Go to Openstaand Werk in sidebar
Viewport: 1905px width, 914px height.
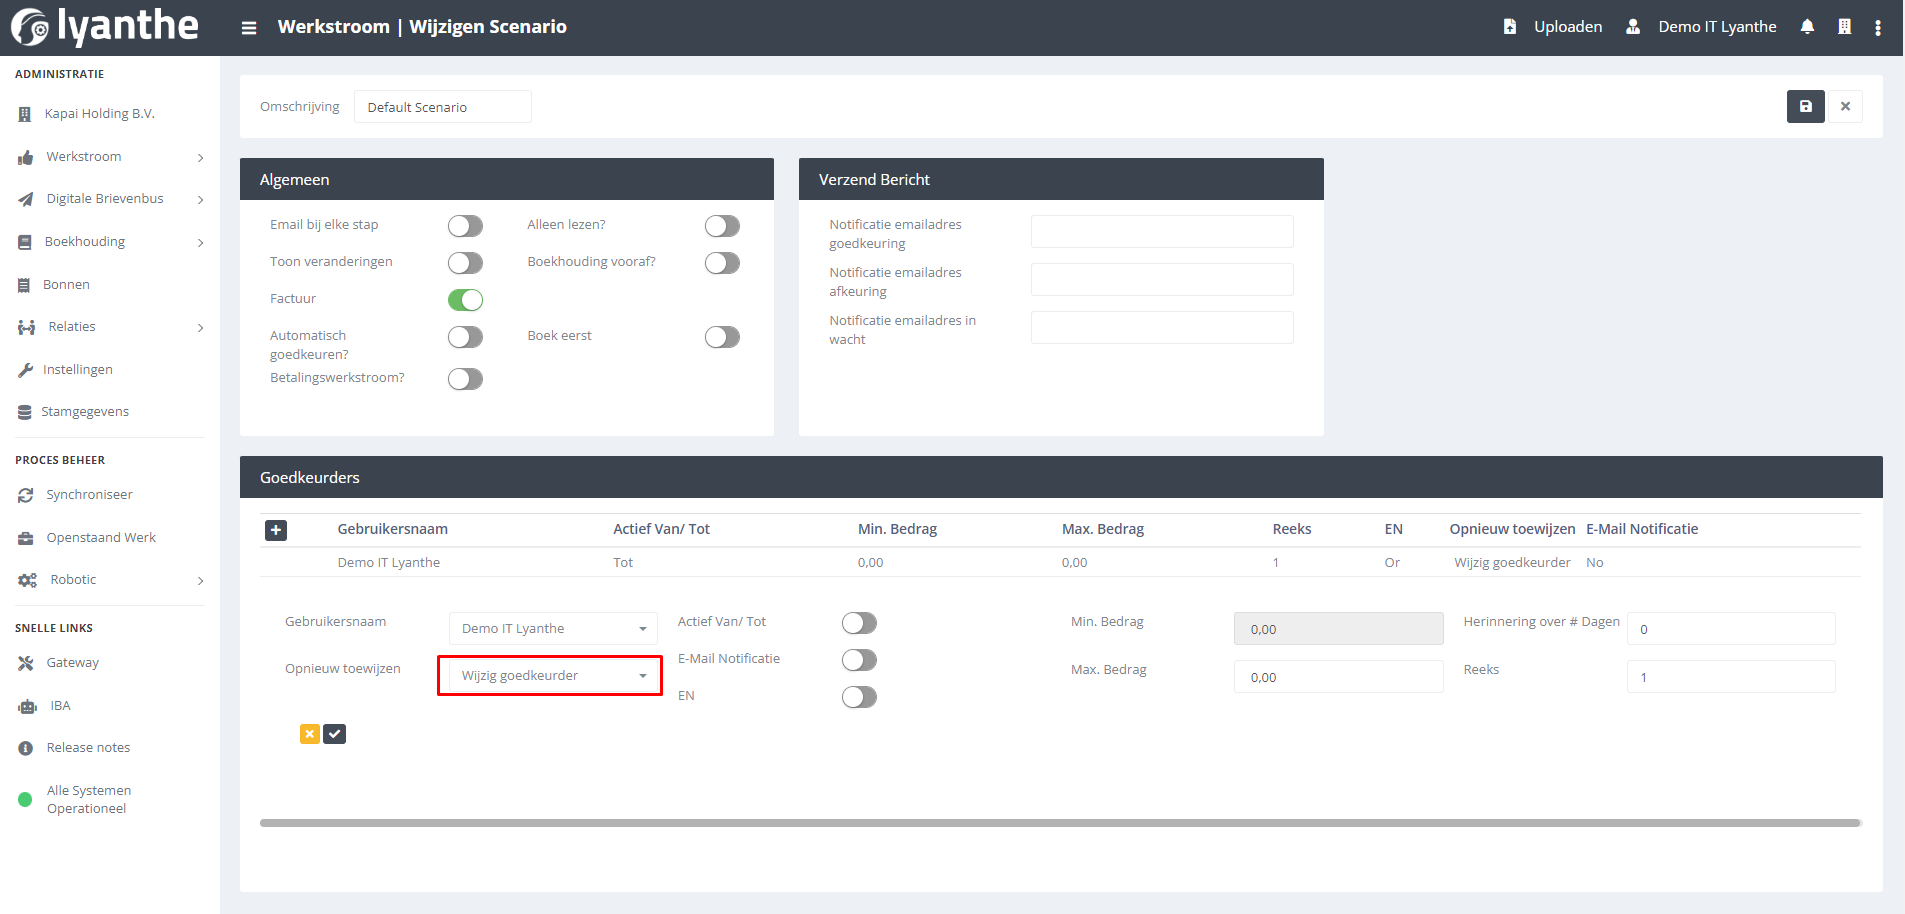101,538
